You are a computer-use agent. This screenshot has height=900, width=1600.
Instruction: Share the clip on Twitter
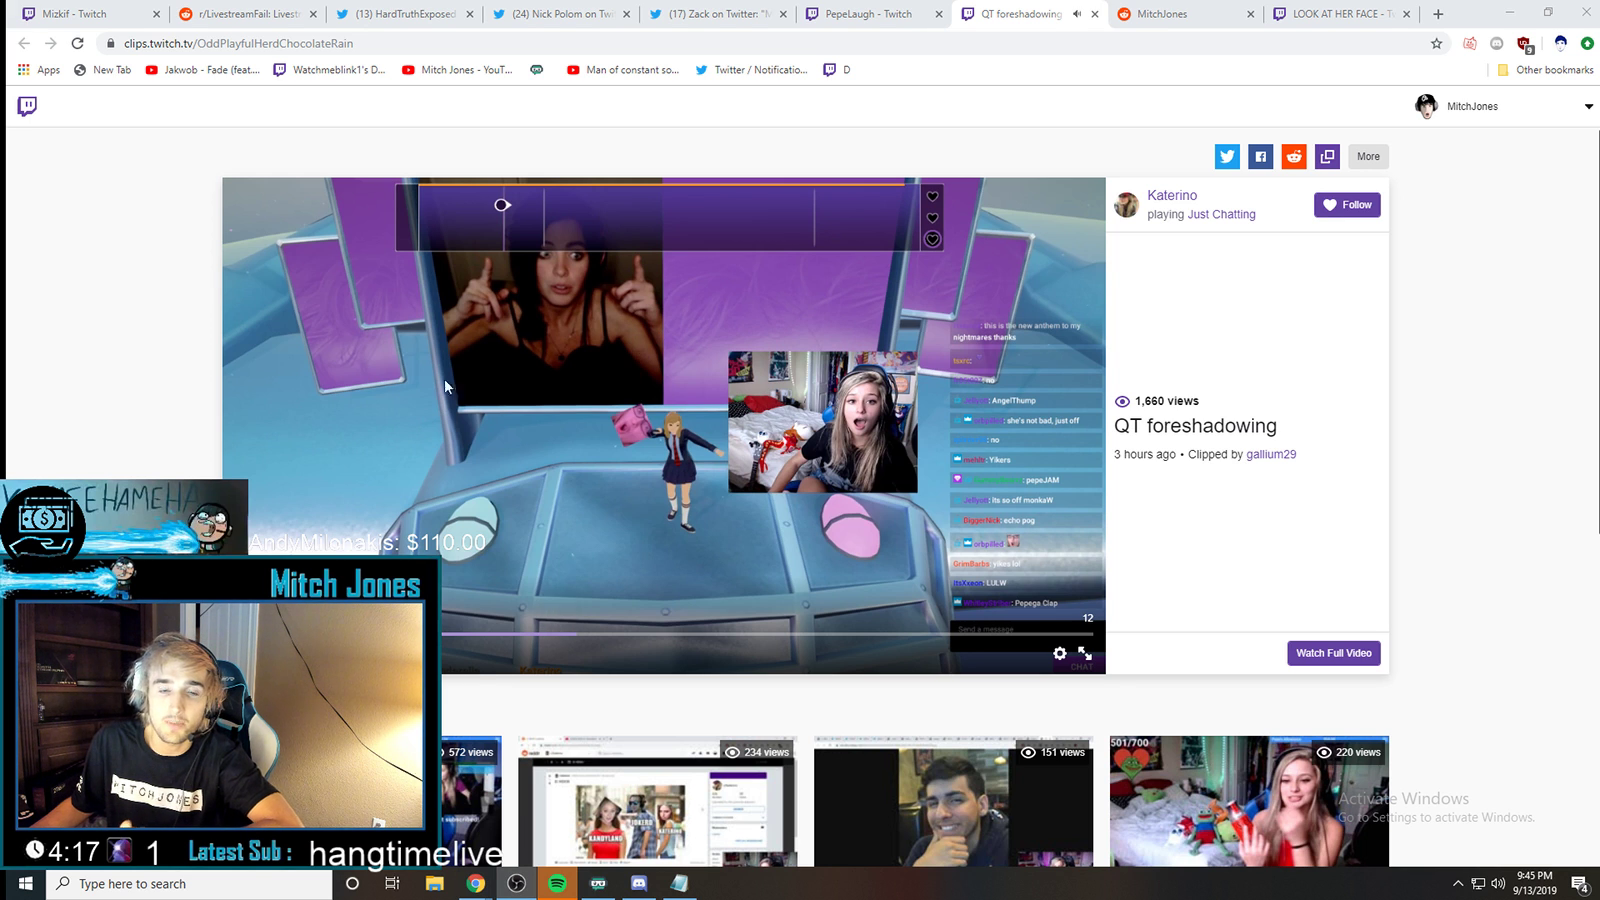click(1227, 156)
